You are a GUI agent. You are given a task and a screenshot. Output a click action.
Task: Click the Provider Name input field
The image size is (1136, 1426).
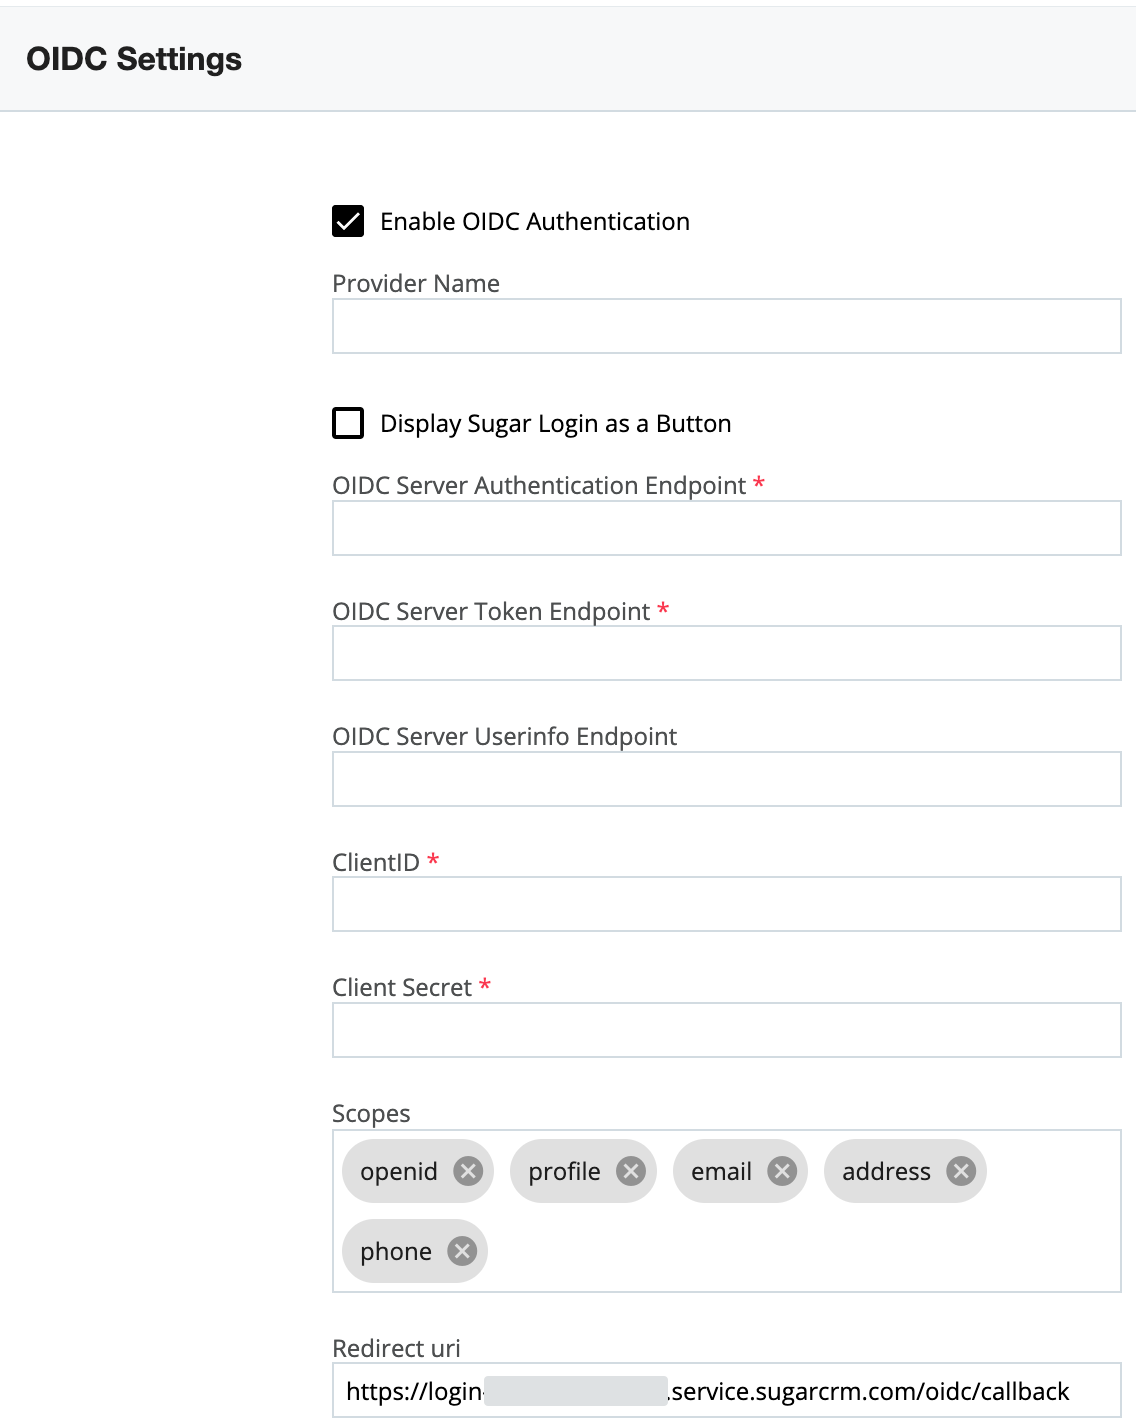pos(726,326)
